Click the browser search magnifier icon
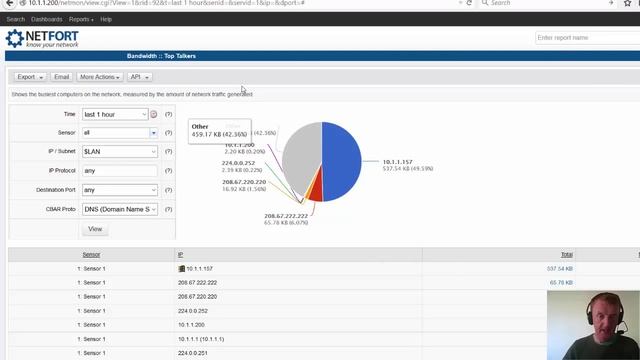 click(485, 3)
